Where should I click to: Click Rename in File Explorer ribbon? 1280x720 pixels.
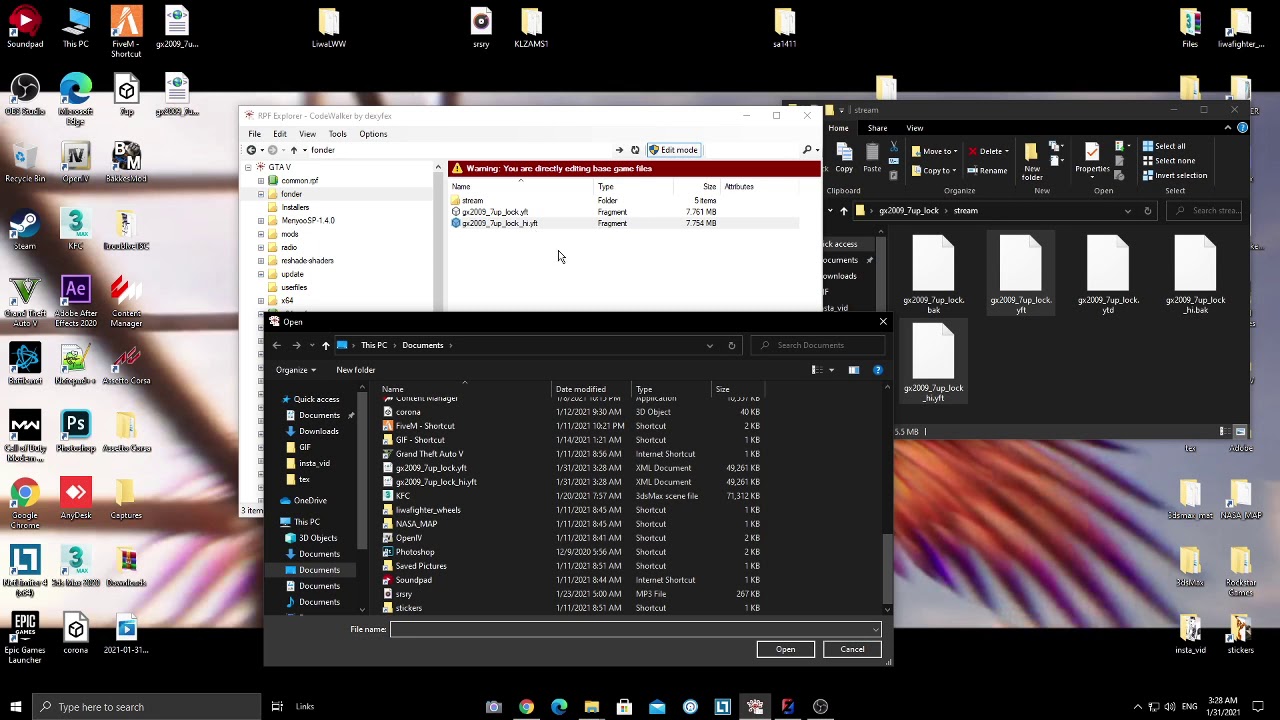(x=988, y=170)
